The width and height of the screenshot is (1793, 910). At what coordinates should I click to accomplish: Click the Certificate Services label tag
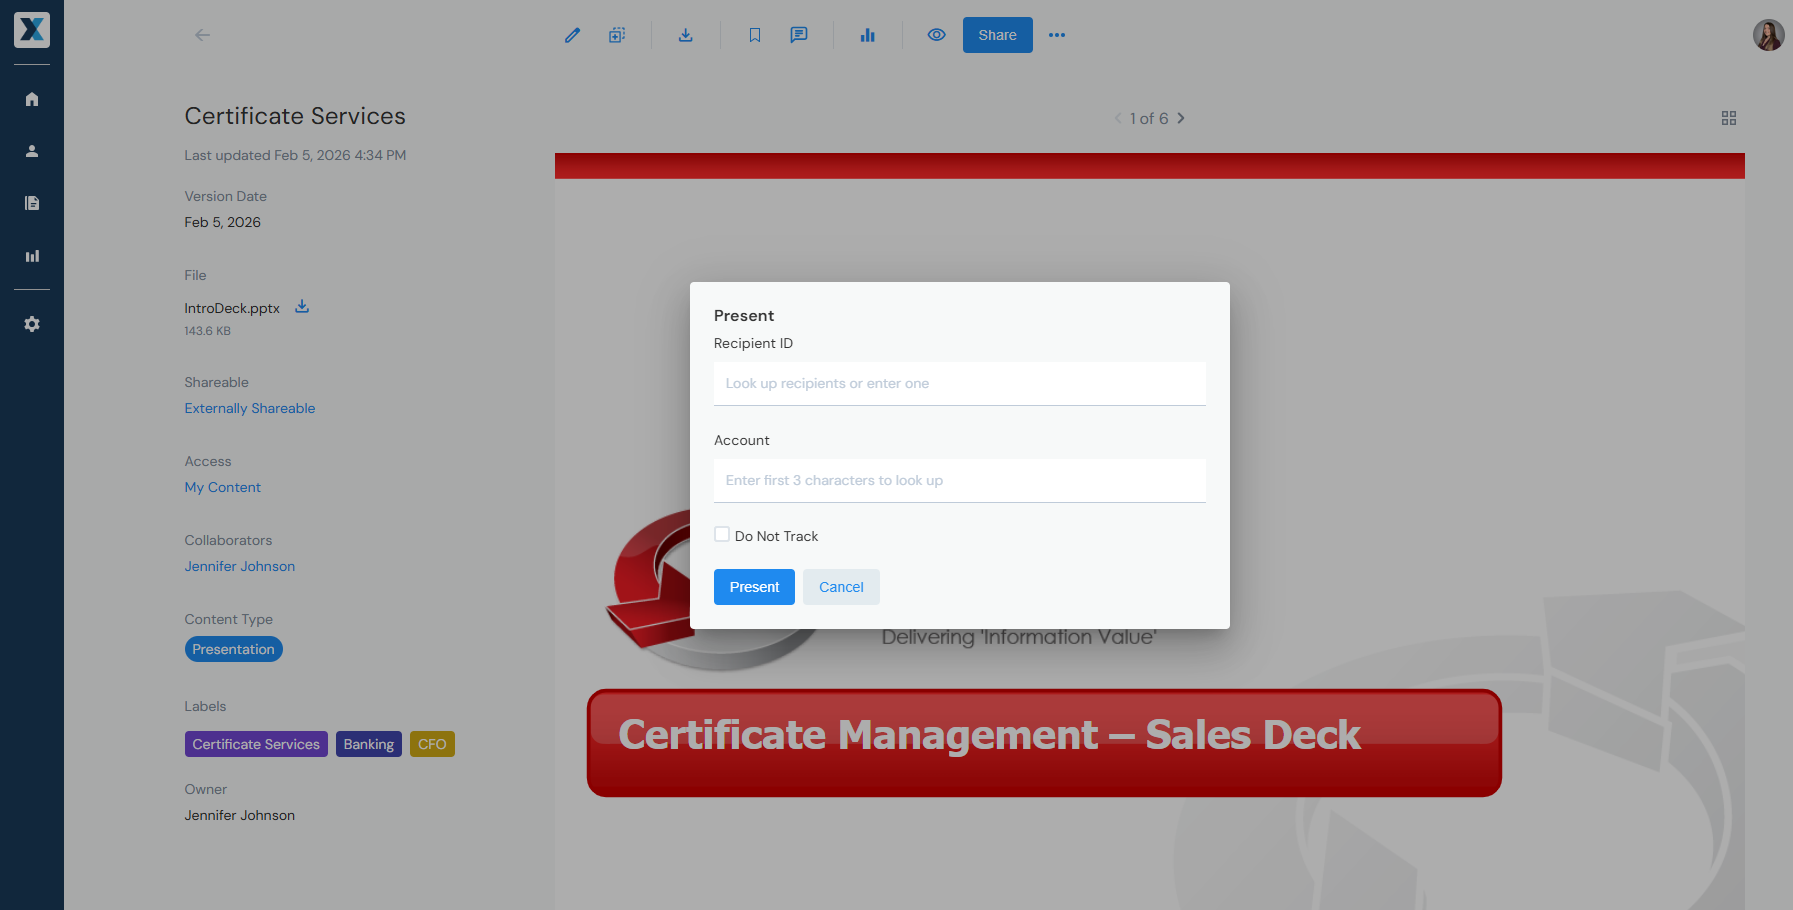point(256,744)
